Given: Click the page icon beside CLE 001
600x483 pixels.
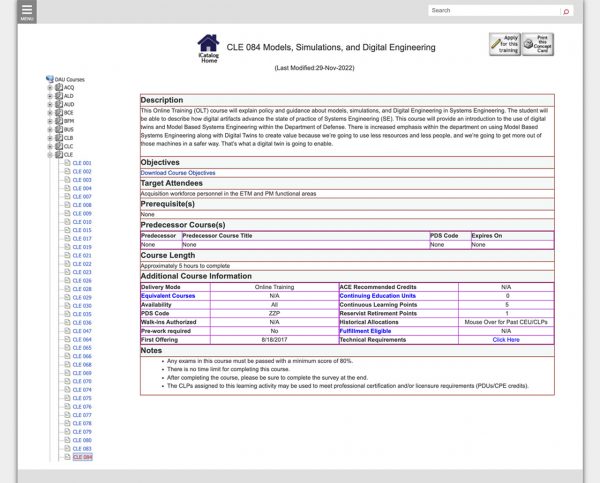Looking at the screenshot, I should point(67,163).
